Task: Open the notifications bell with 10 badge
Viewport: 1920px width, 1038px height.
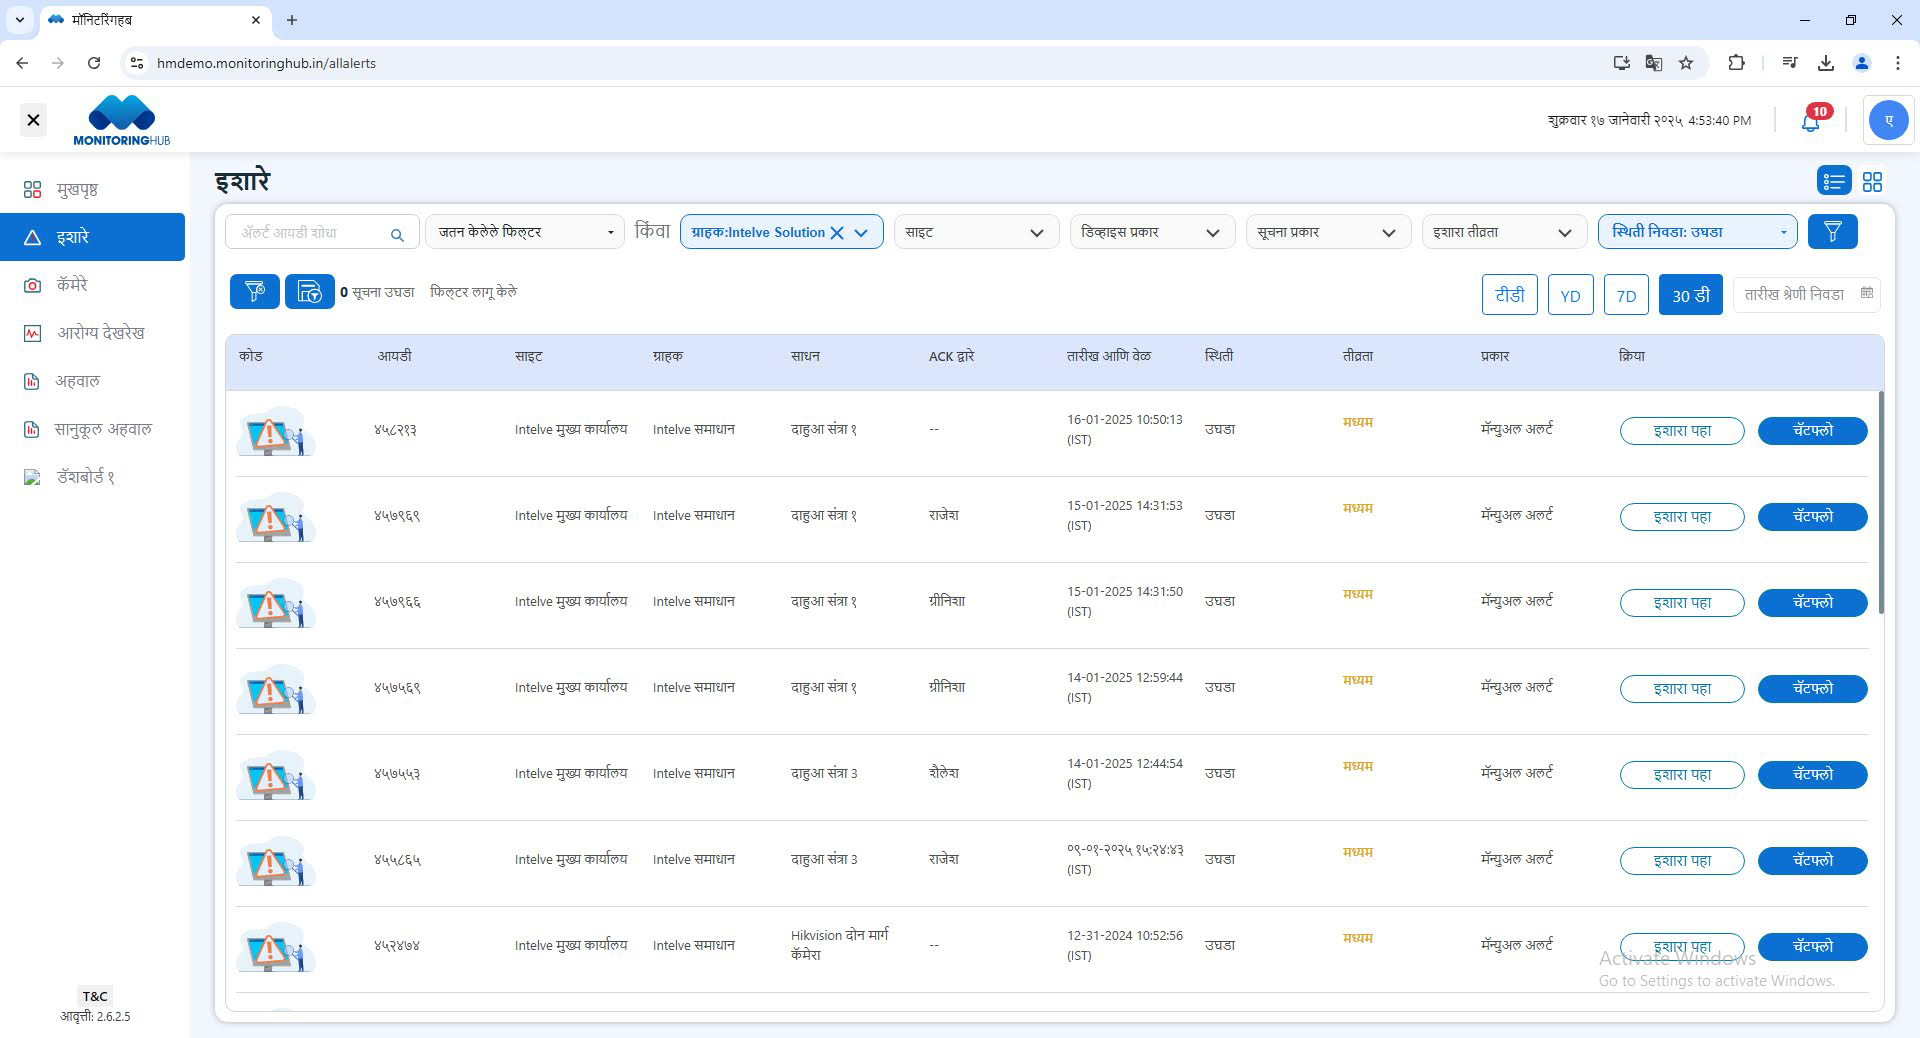Action: 1811,121
